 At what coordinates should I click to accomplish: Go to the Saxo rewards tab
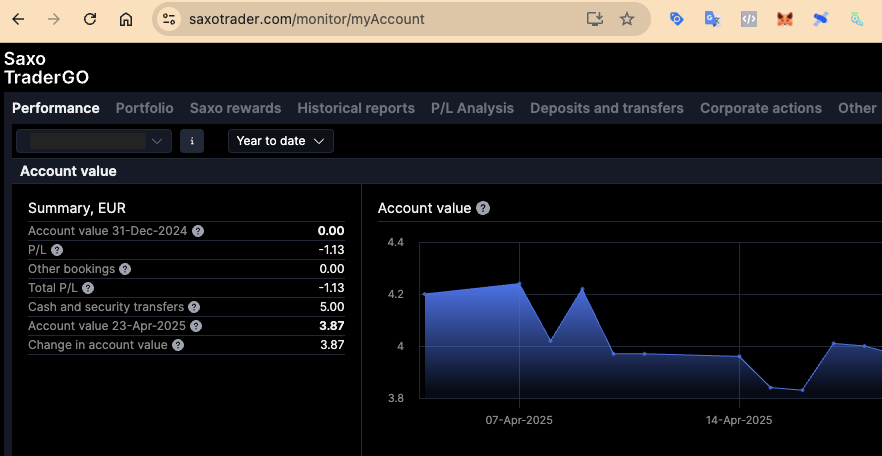click(235, 108)
